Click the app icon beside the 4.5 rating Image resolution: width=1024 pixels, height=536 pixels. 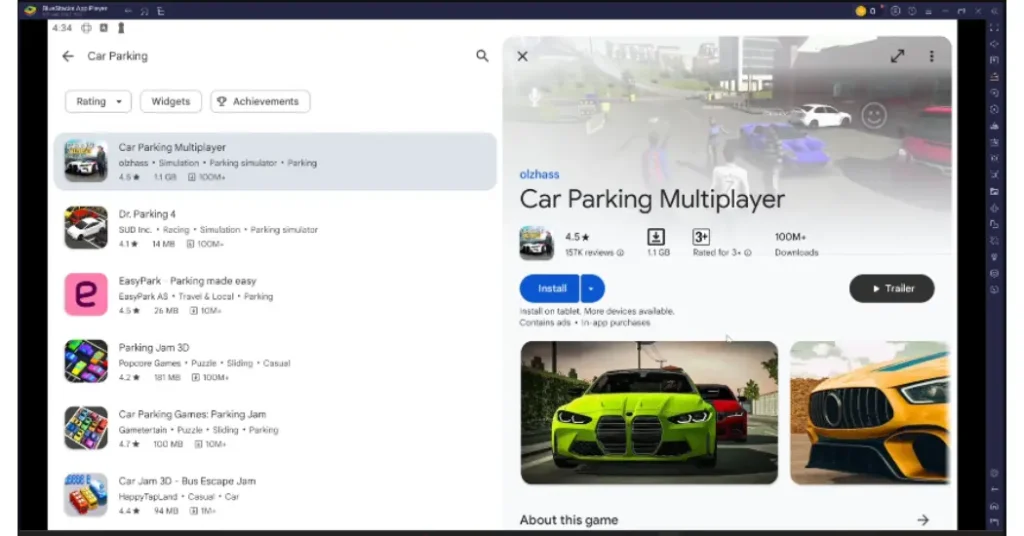(536, 243)
